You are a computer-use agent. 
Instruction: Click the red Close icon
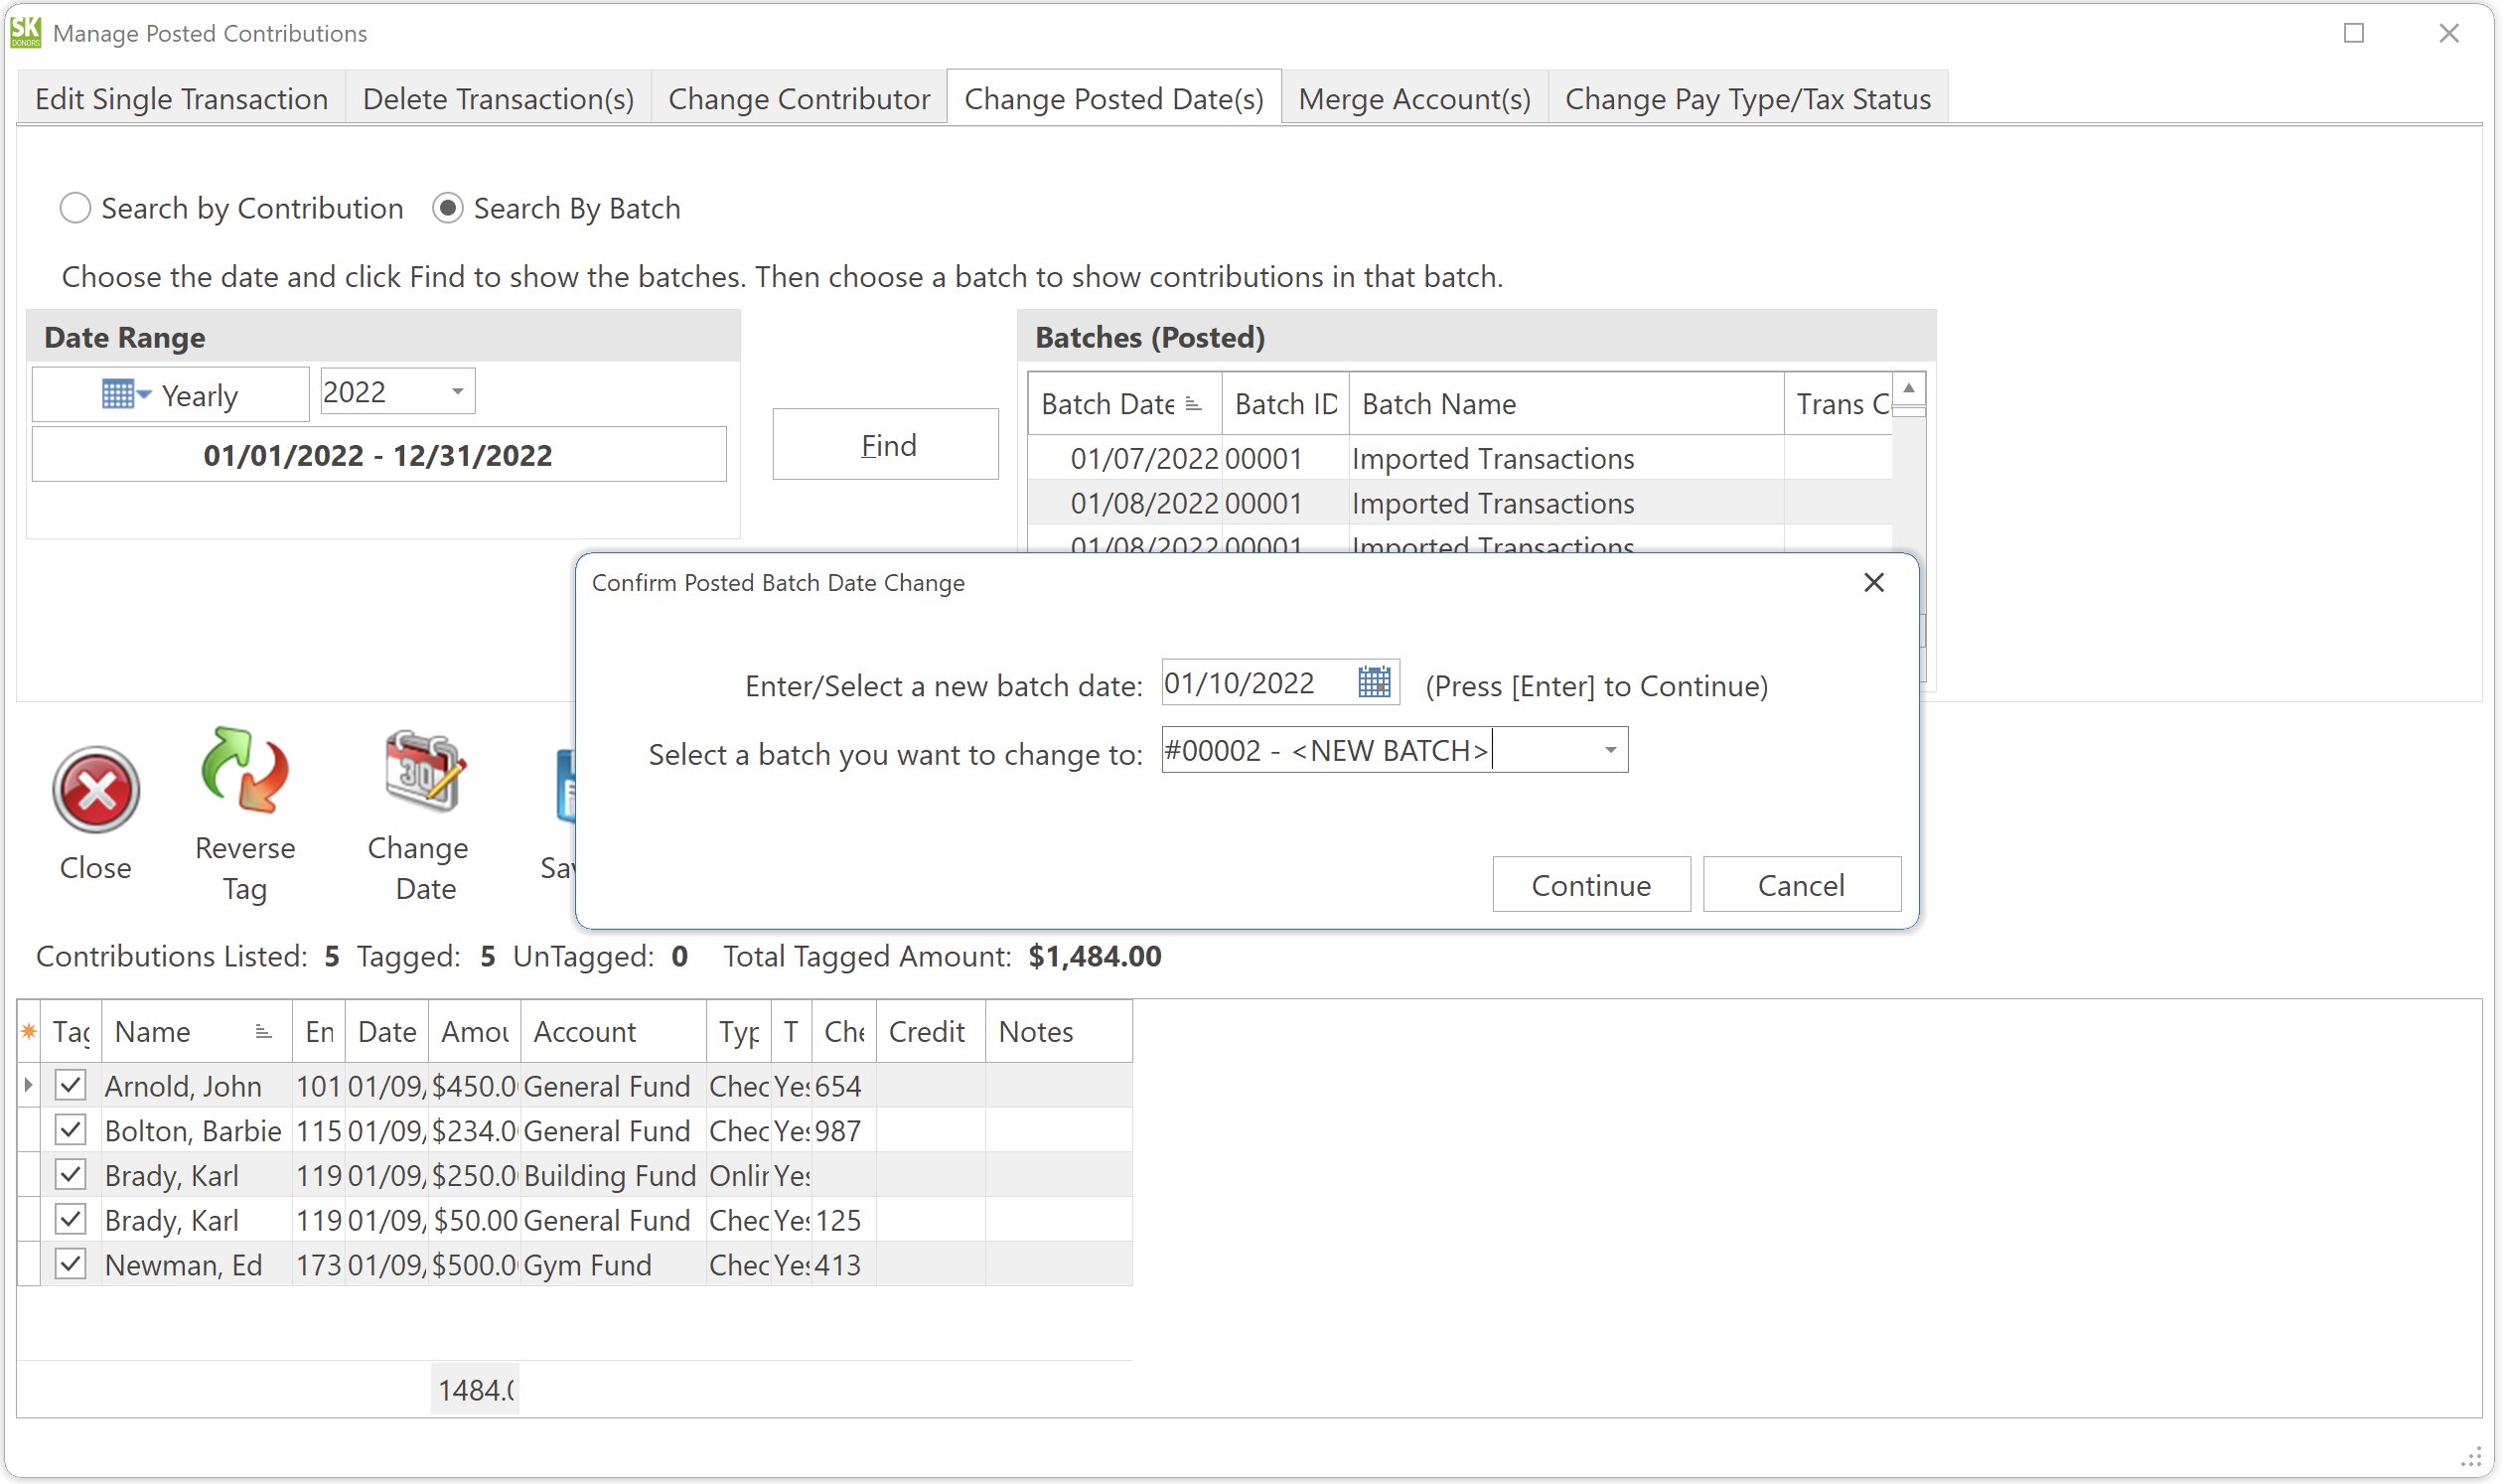click(x=95, y=791)
